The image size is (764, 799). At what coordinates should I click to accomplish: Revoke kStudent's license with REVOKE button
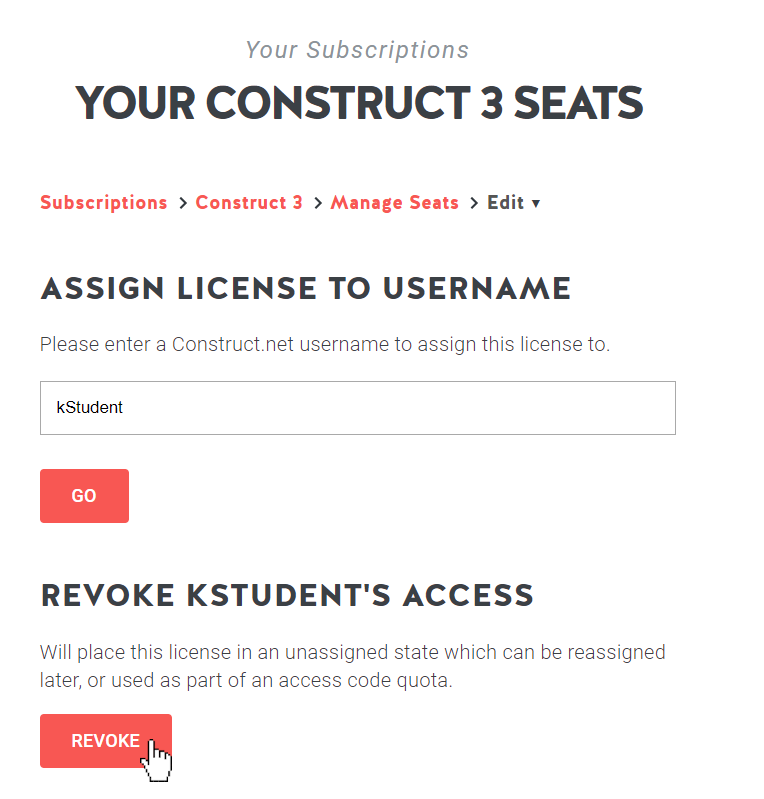pos(106,741)
